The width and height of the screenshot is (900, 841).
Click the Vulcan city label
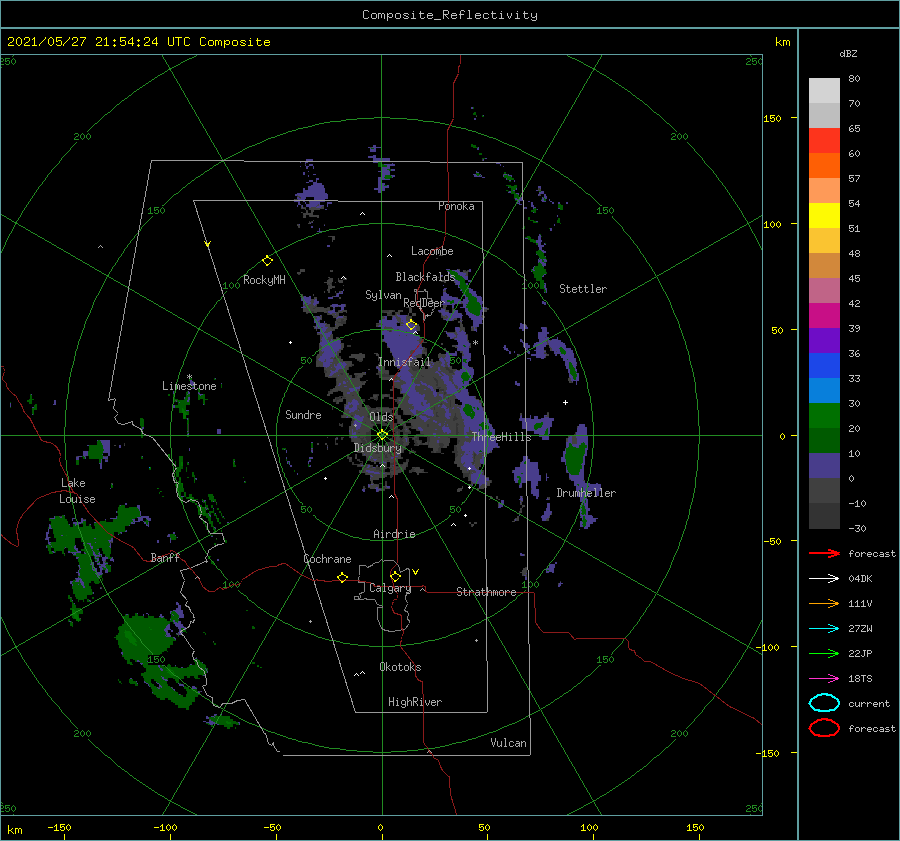508,743
